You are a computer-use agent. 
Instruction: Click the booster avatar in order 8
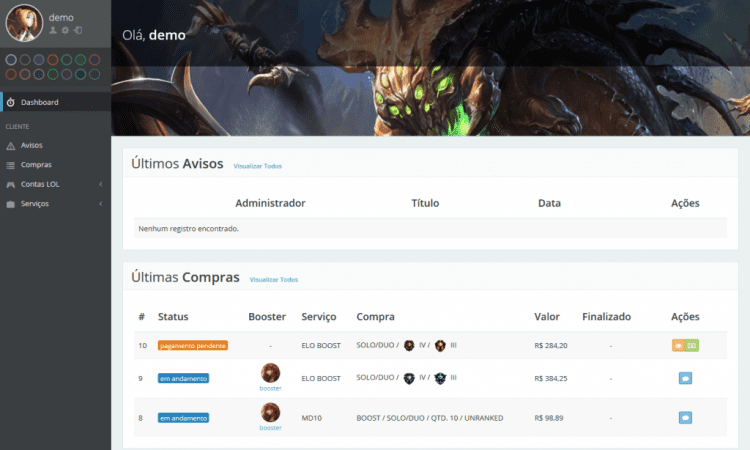(x=270, y=412)
